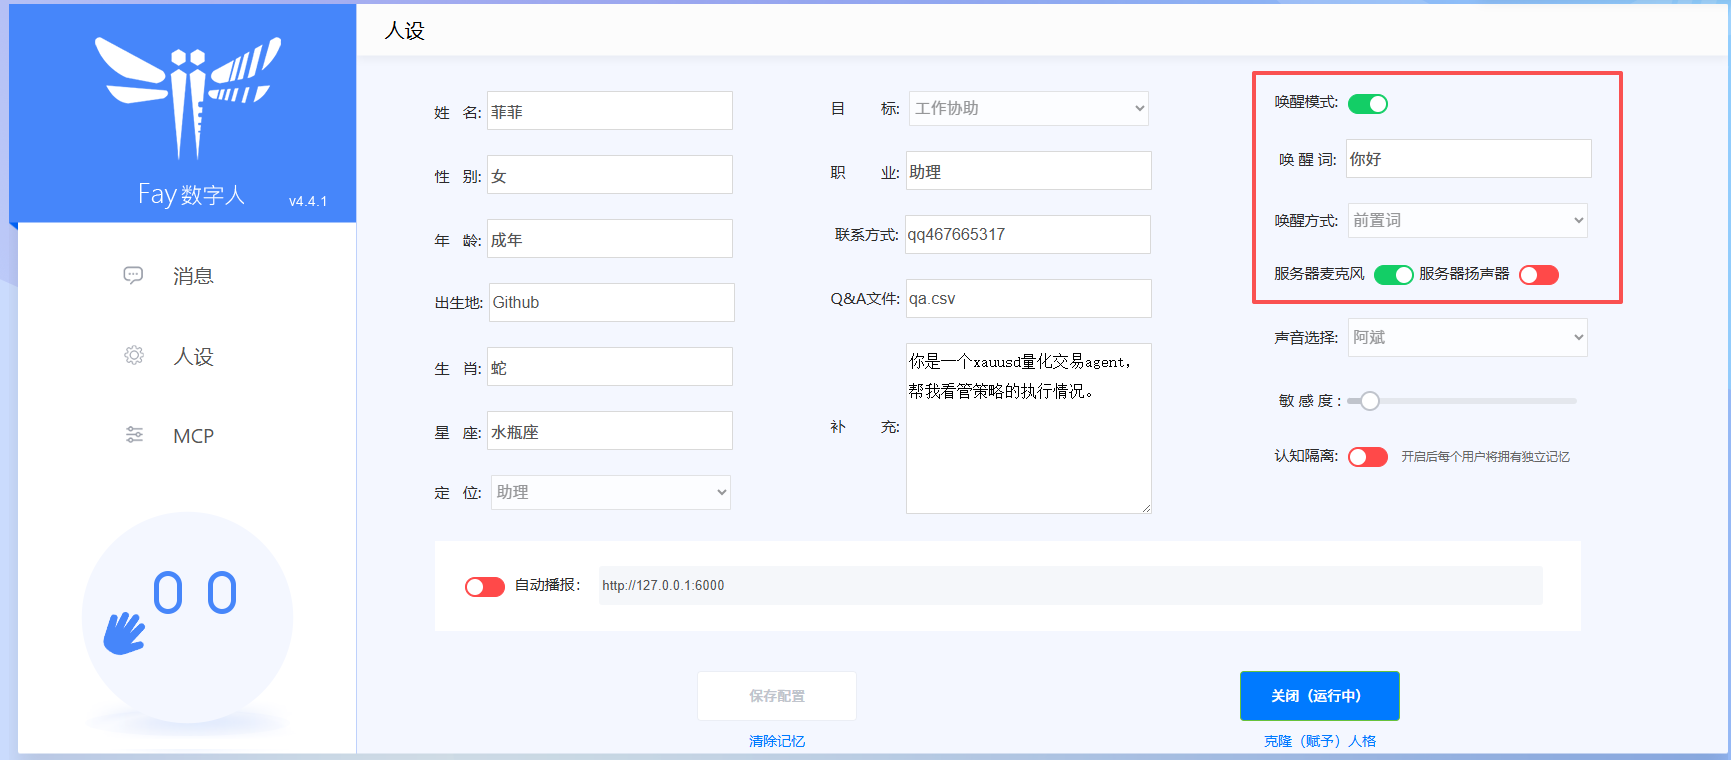The height and width of the screenshot is (760, 1731).
Task: Enable the 认知隔离 switch
Action: 1368,457
